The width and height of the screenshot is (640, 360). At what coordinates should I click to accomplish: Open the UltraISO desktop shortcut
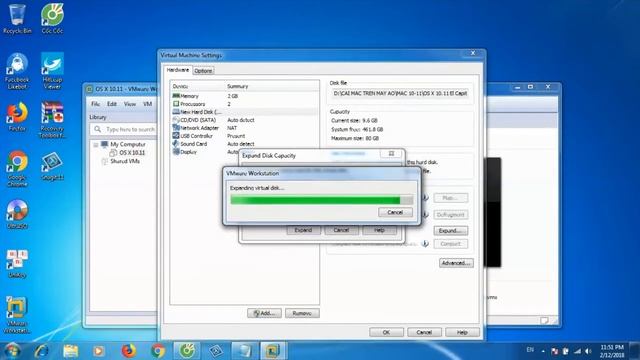(x=17, y=215)
